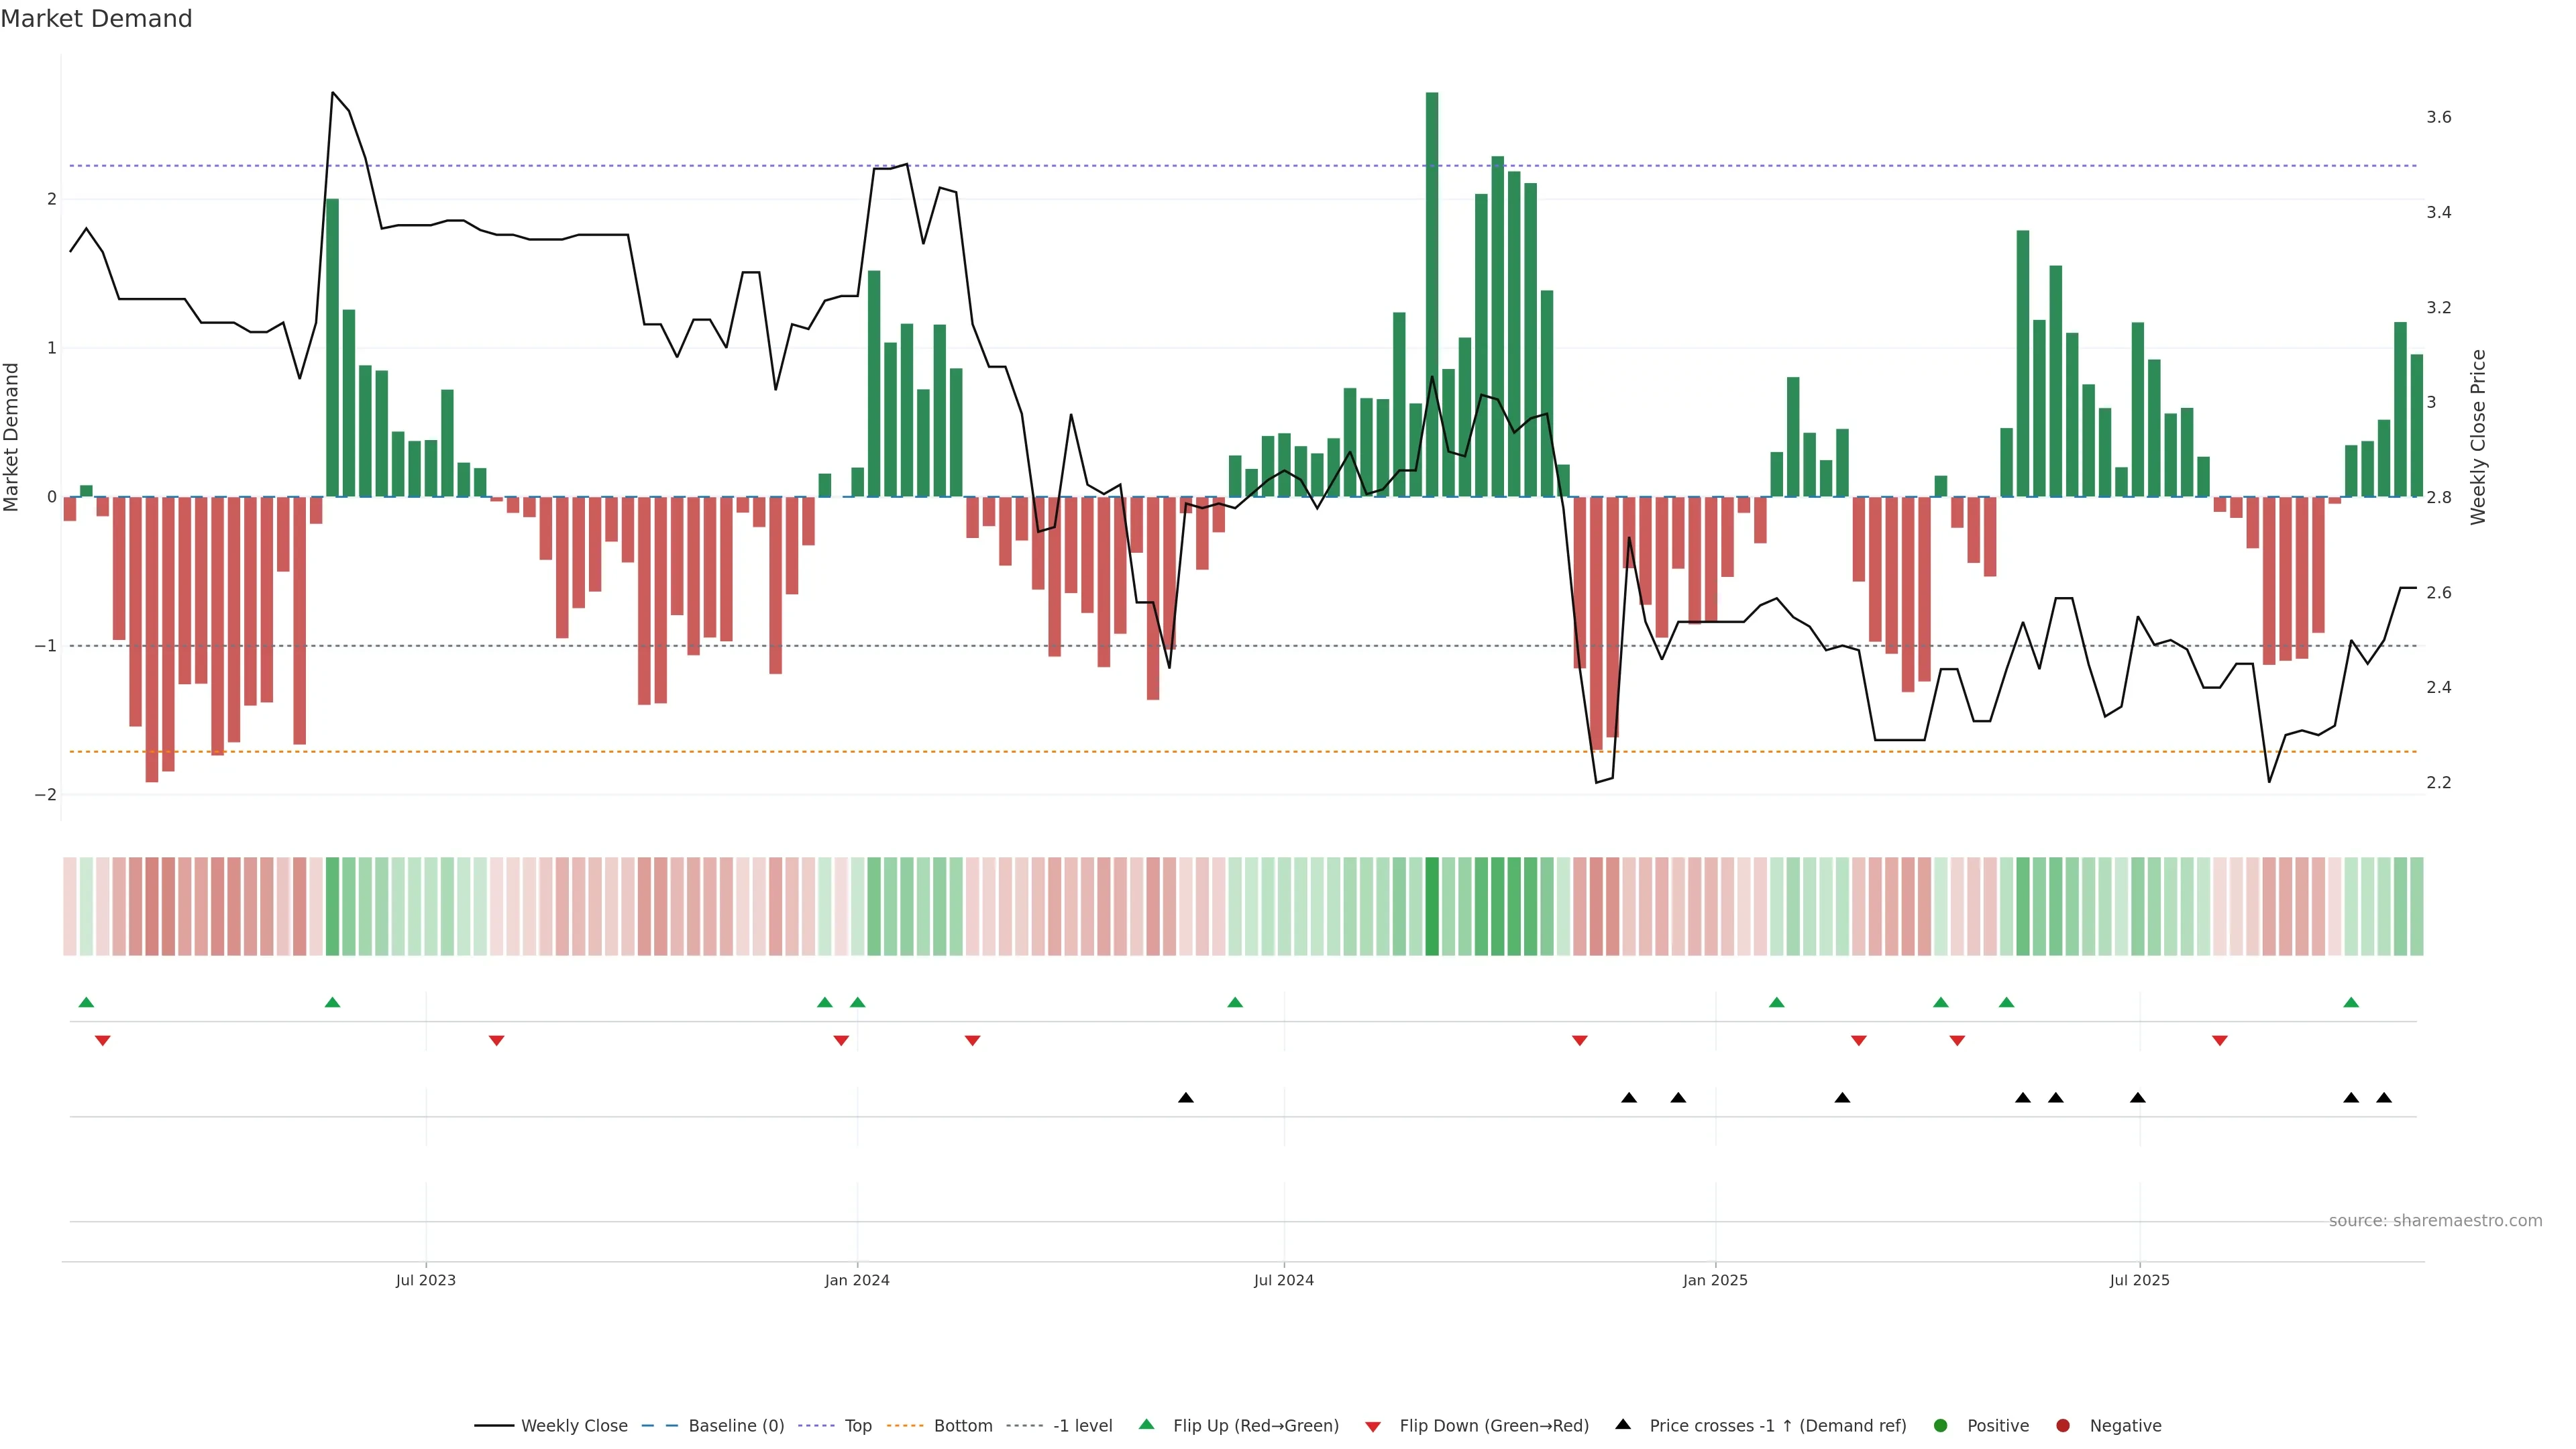
Task: Hide the Top dotted line legend item
Action: tap(857, 1425)
